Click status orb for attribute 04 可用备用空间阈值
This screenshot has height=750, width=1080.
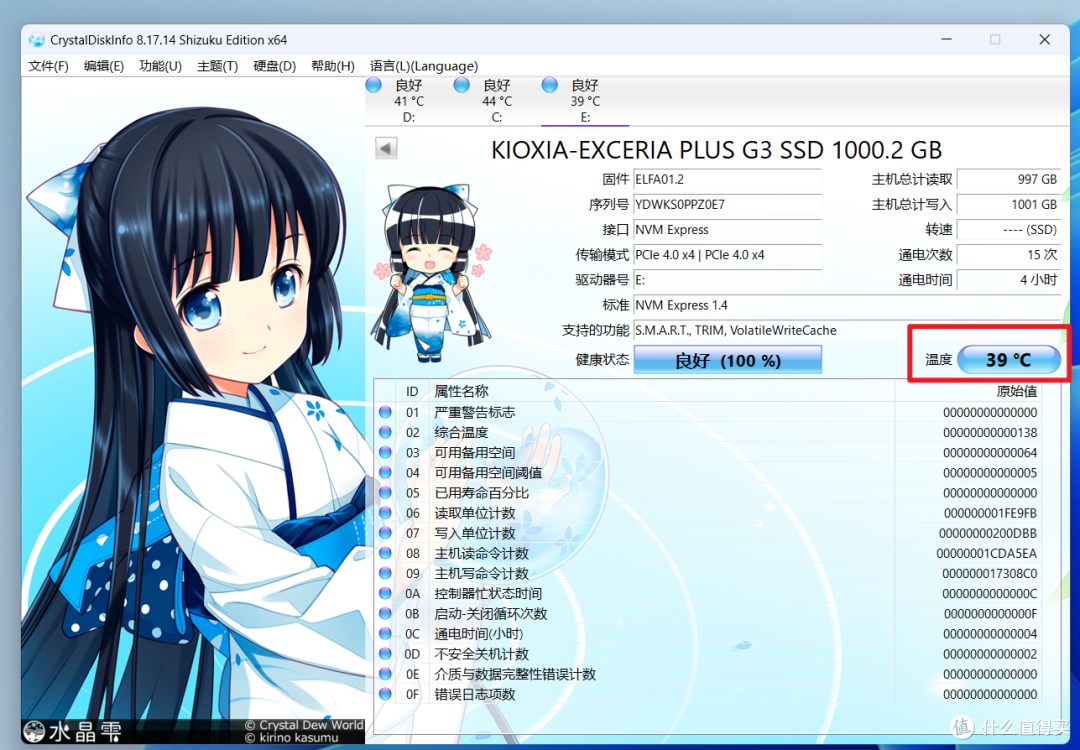click(x=385, y=472)
